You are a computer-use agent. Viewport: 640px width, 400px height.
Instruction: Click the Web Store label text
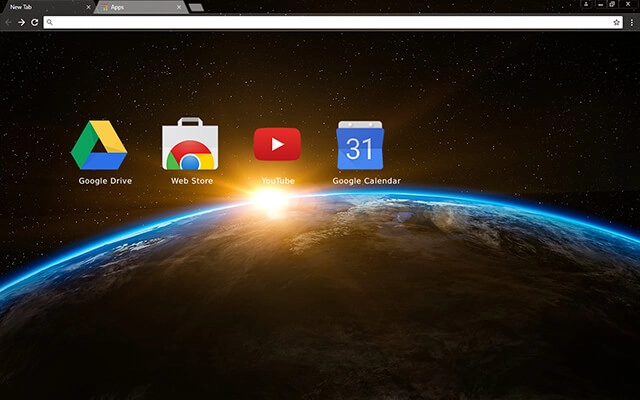point(192,181)
